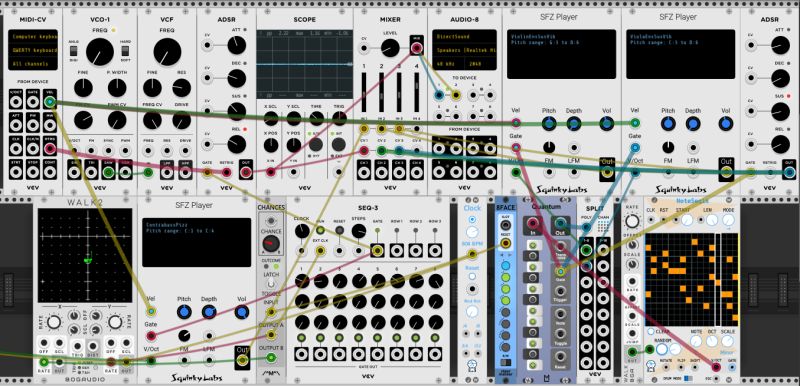This screenshot has width=800, height=386.
Task: Open MIDI-CV device selector showing QWERTY keyboard
Action: [x=33, y=50]
